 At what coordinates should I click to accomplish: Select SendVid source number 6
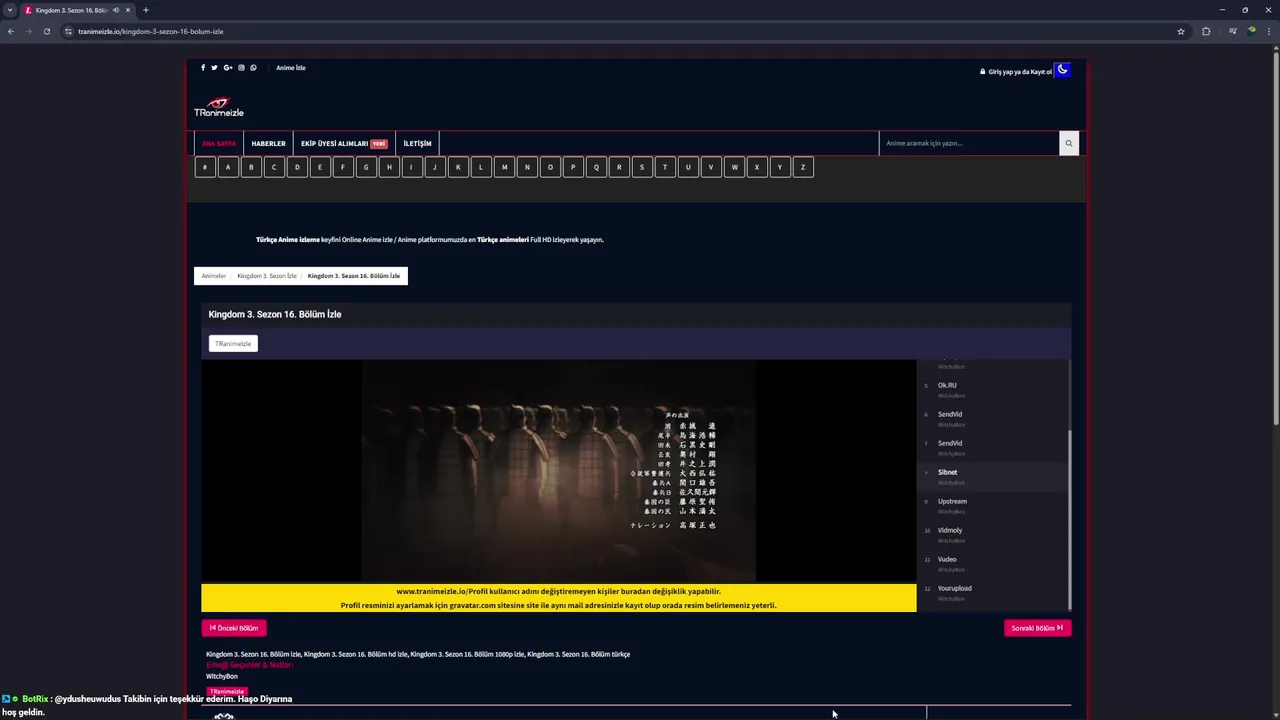click(x=993, y=418)
